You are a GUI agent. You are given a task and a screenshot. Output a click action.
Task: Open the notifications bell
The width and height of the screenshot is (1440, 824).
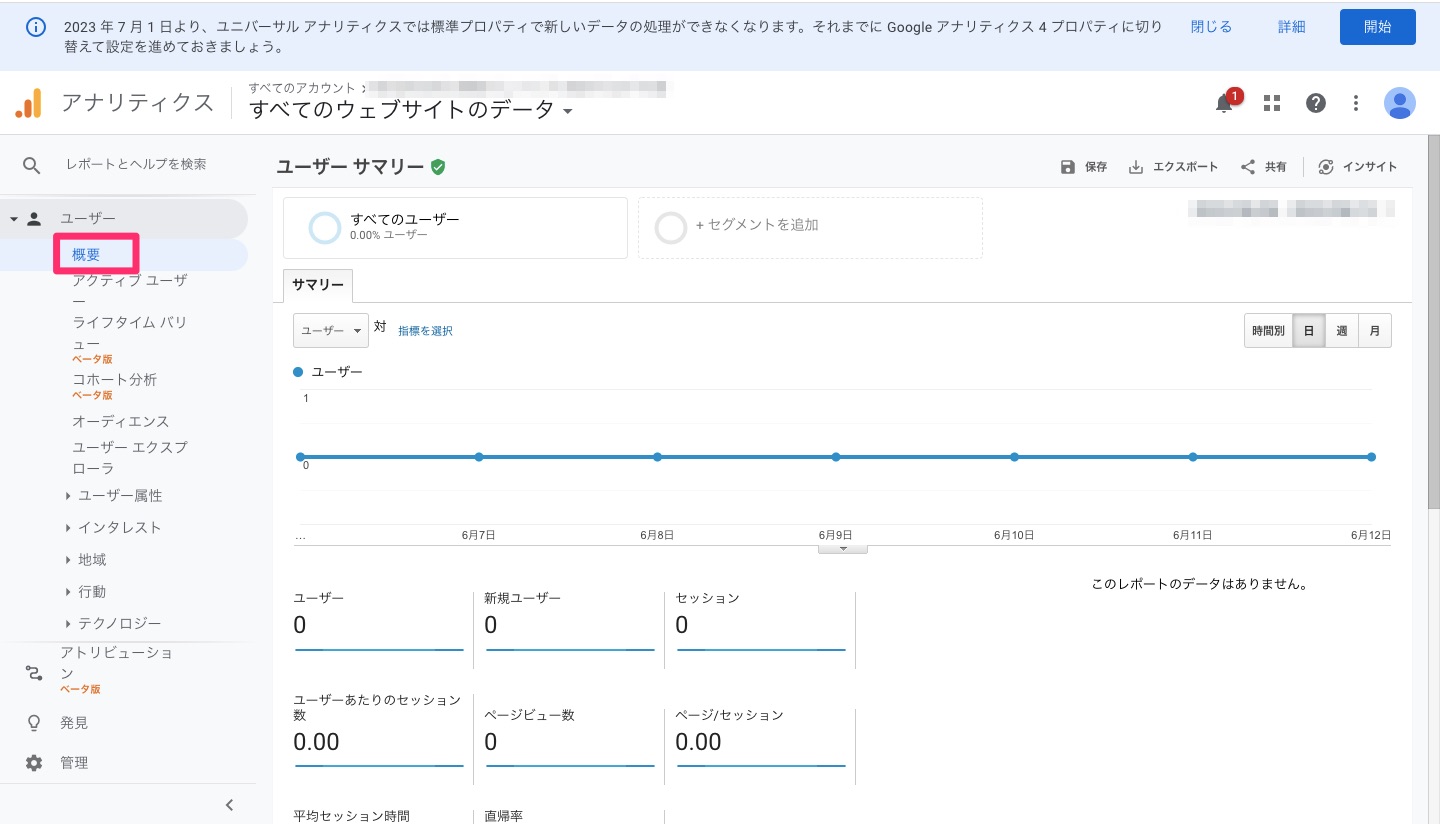tap(1224, 103)
